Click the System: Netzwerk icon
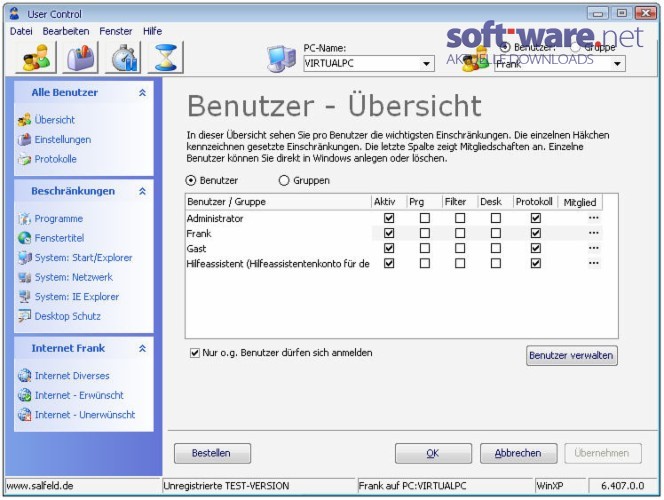The height and width of the screenshot is (500, 664). pos(25,277)
